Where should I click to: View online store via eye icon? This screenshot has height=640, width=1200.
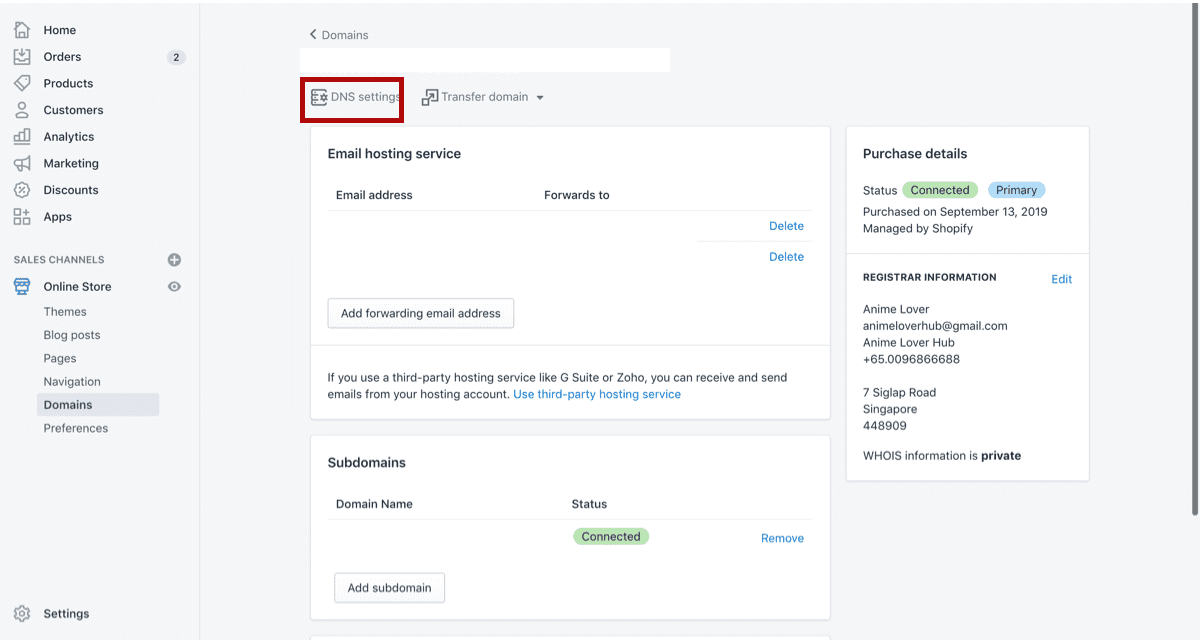(x=174, y=287)
